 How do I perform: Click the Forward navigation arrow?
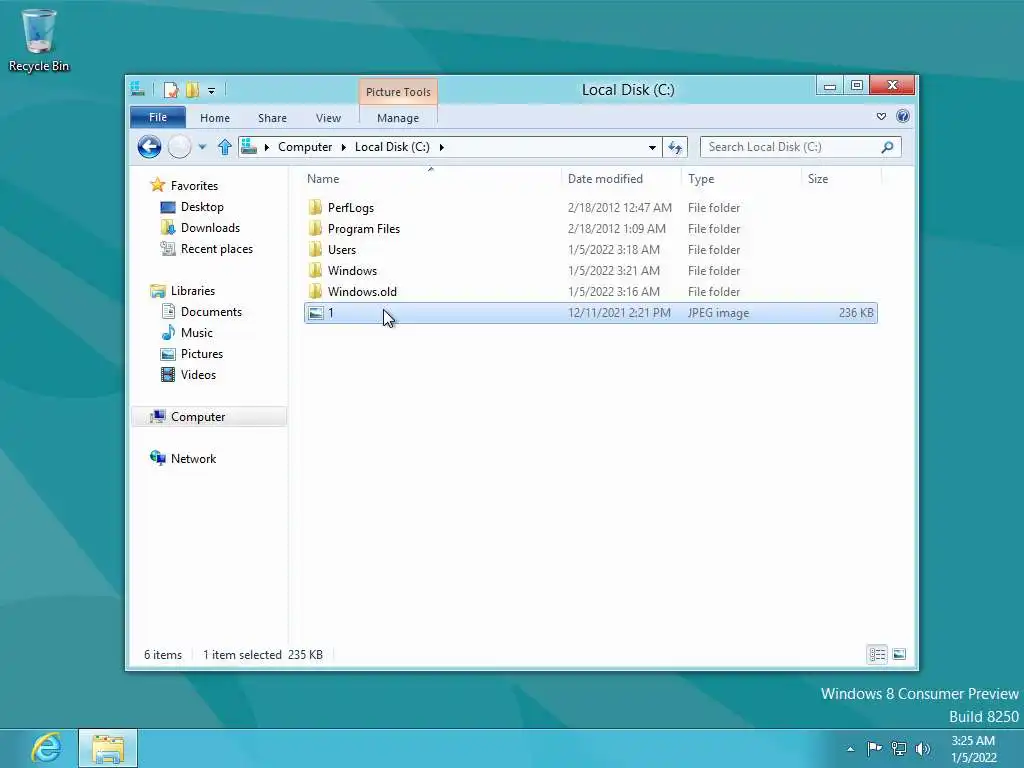(x=180, y=147)
